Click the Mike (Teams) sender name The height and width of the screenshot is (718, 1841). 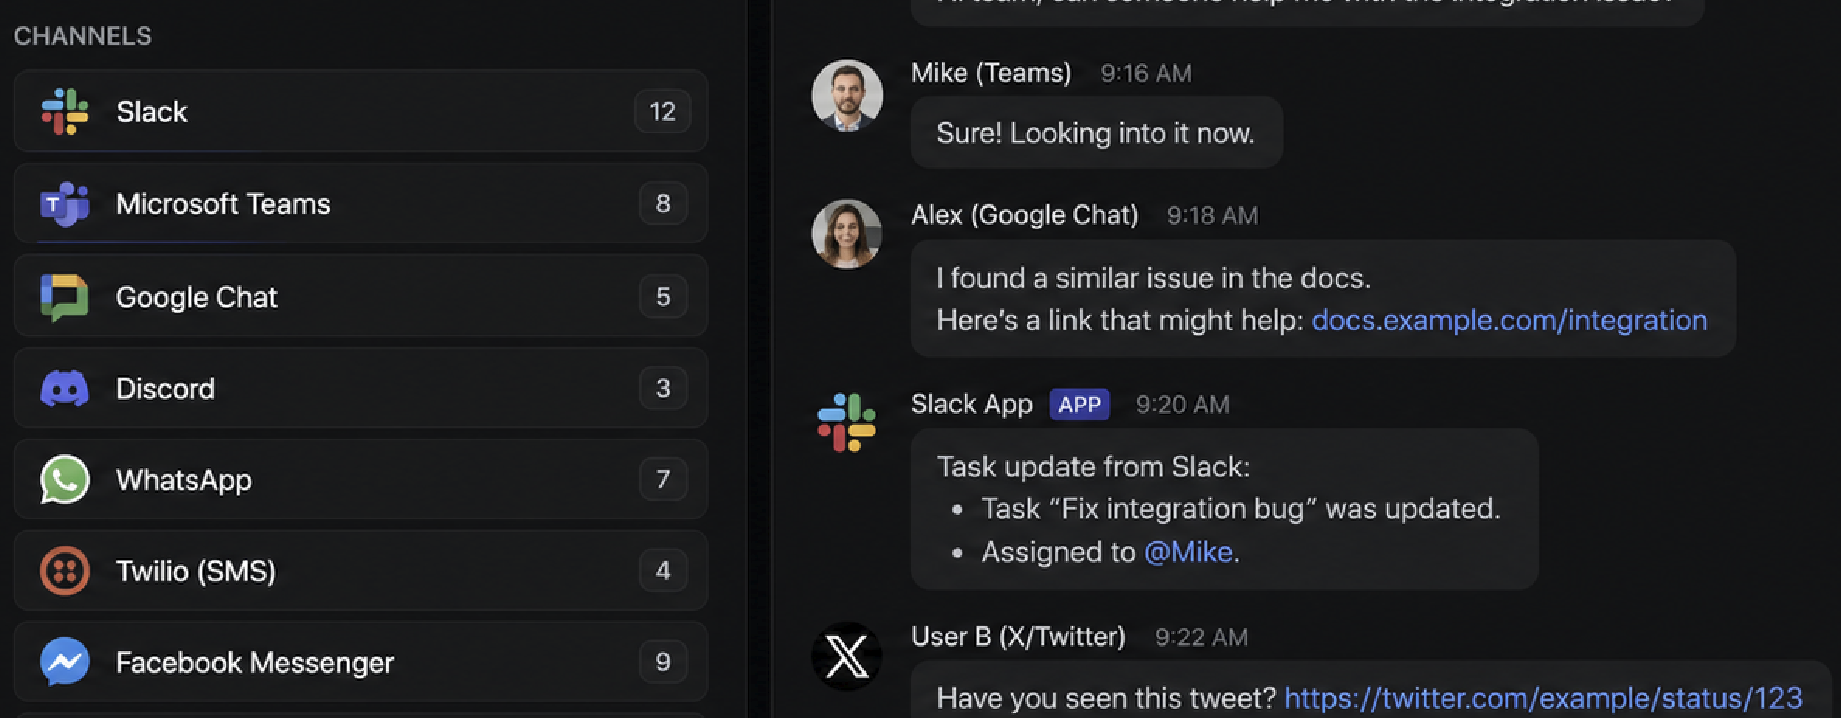point(991,73)
